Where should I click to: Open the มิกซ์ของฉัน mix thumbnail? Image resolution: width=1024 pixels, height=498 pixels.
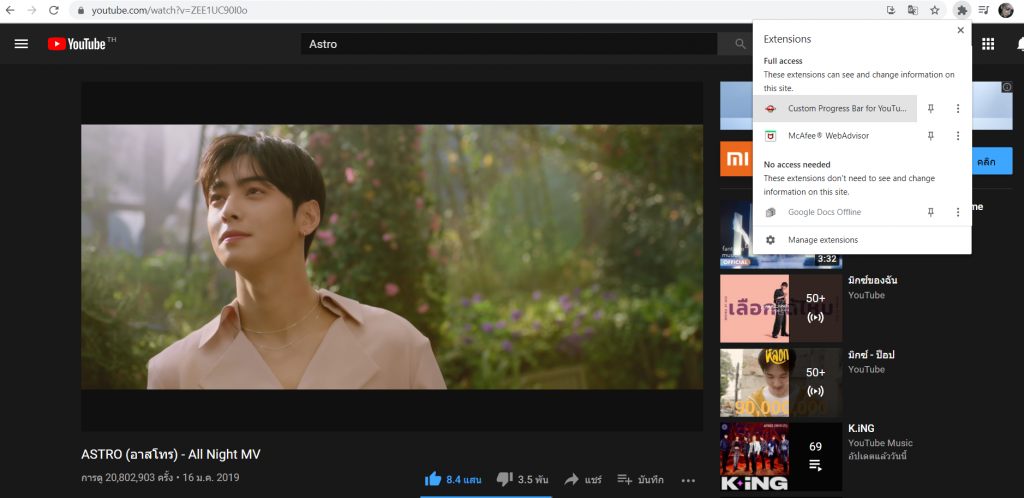[x=781, y=308]
